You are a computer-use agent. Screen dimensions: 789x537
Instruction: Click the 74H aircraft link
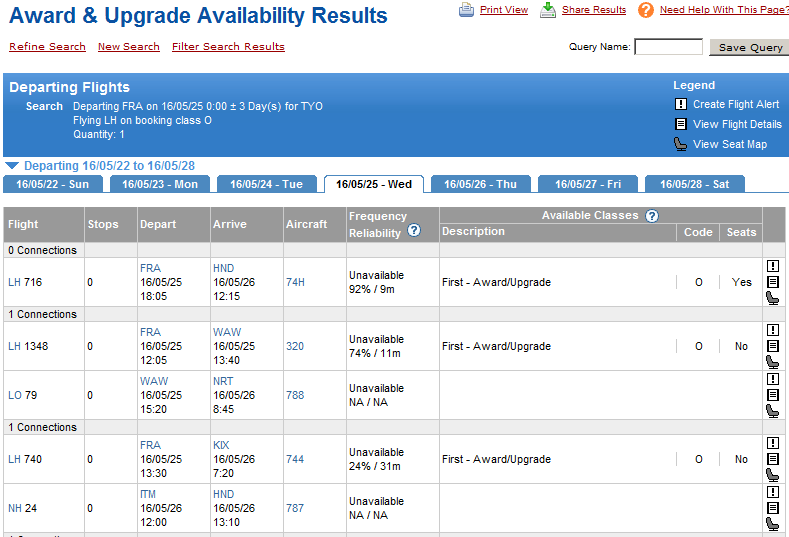coord(295,282)
